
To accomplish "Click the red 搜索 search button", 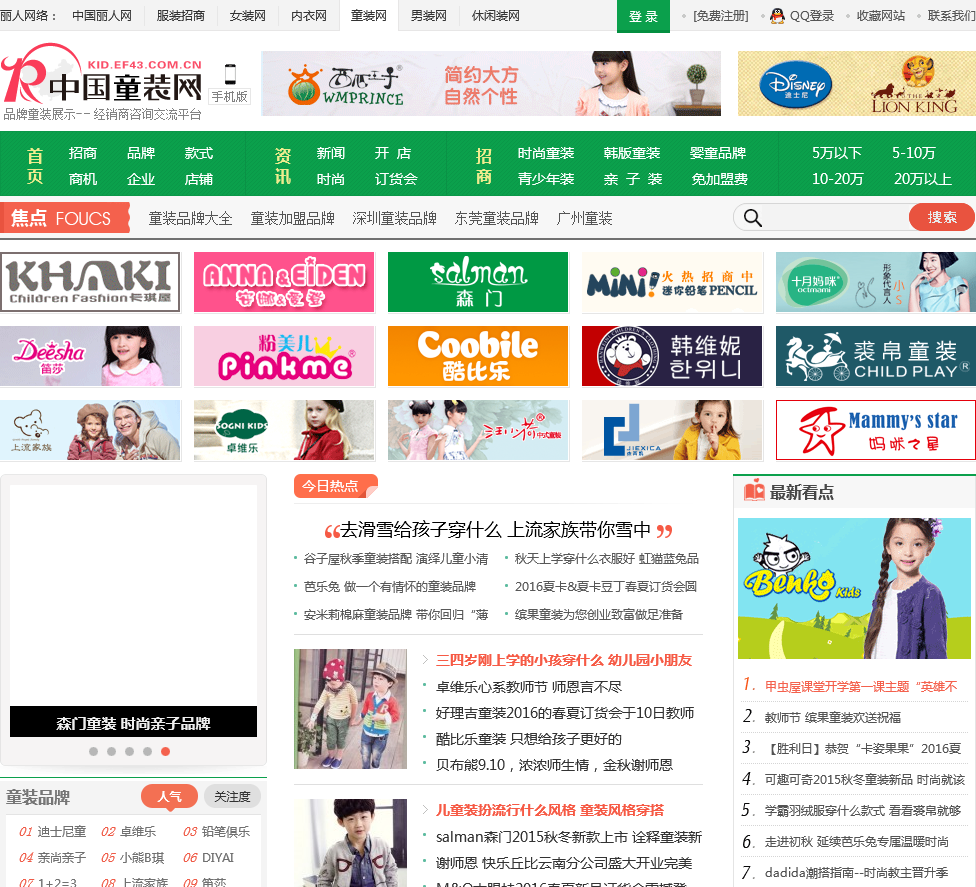I will (941, 217).
